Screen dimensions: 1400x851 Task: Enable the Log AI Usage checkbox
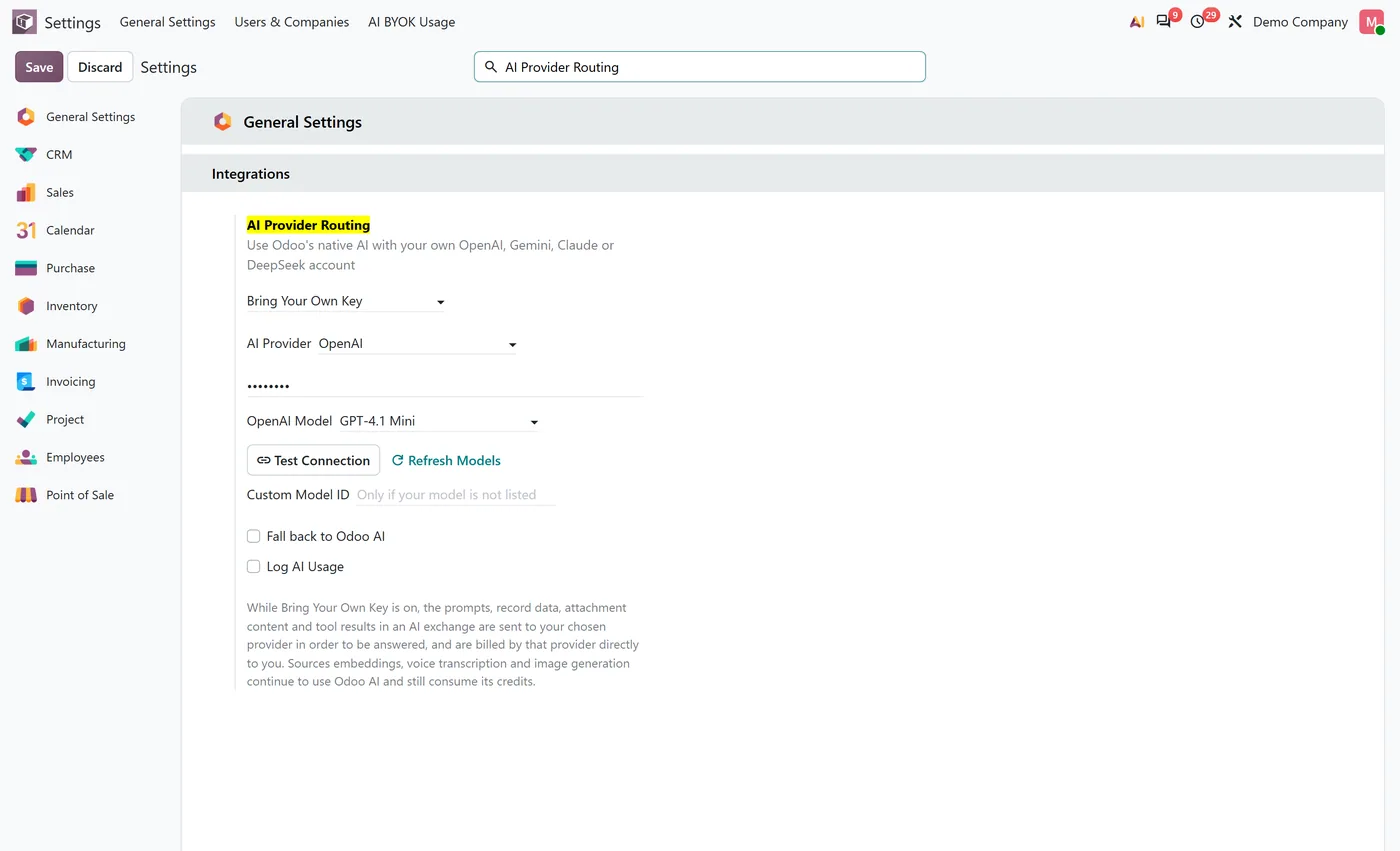[x=254, y=566]
